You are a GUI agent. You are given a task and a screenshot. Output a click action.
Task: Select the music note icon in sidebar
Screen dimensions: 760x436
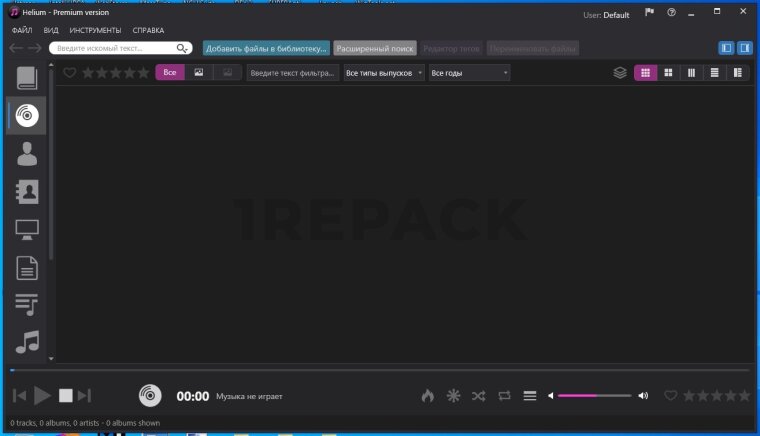(27, 341)
